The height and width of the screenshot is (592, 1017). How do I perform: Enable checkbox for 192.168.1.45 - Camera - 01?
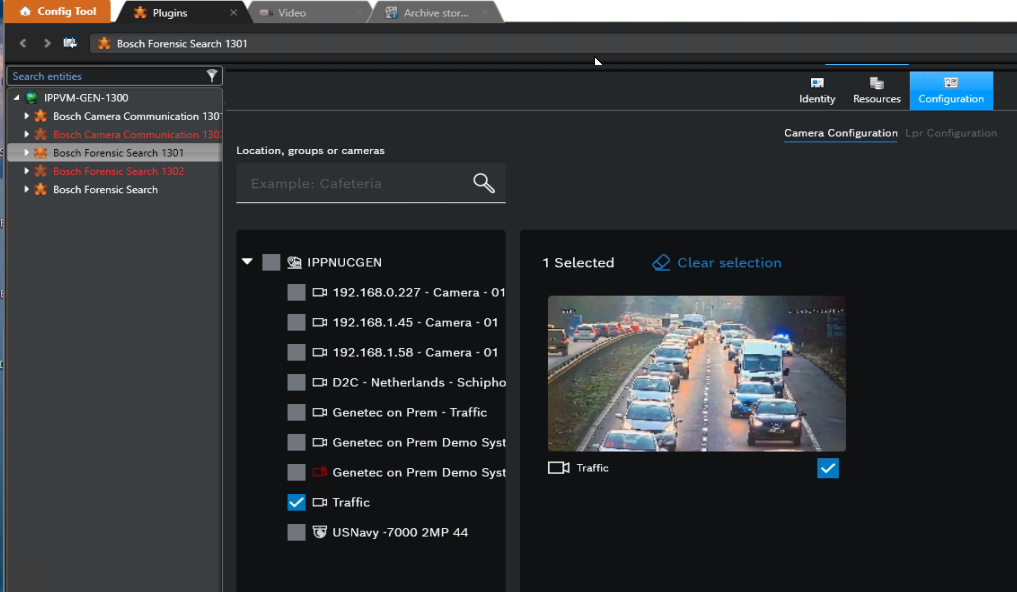[296, 322]
